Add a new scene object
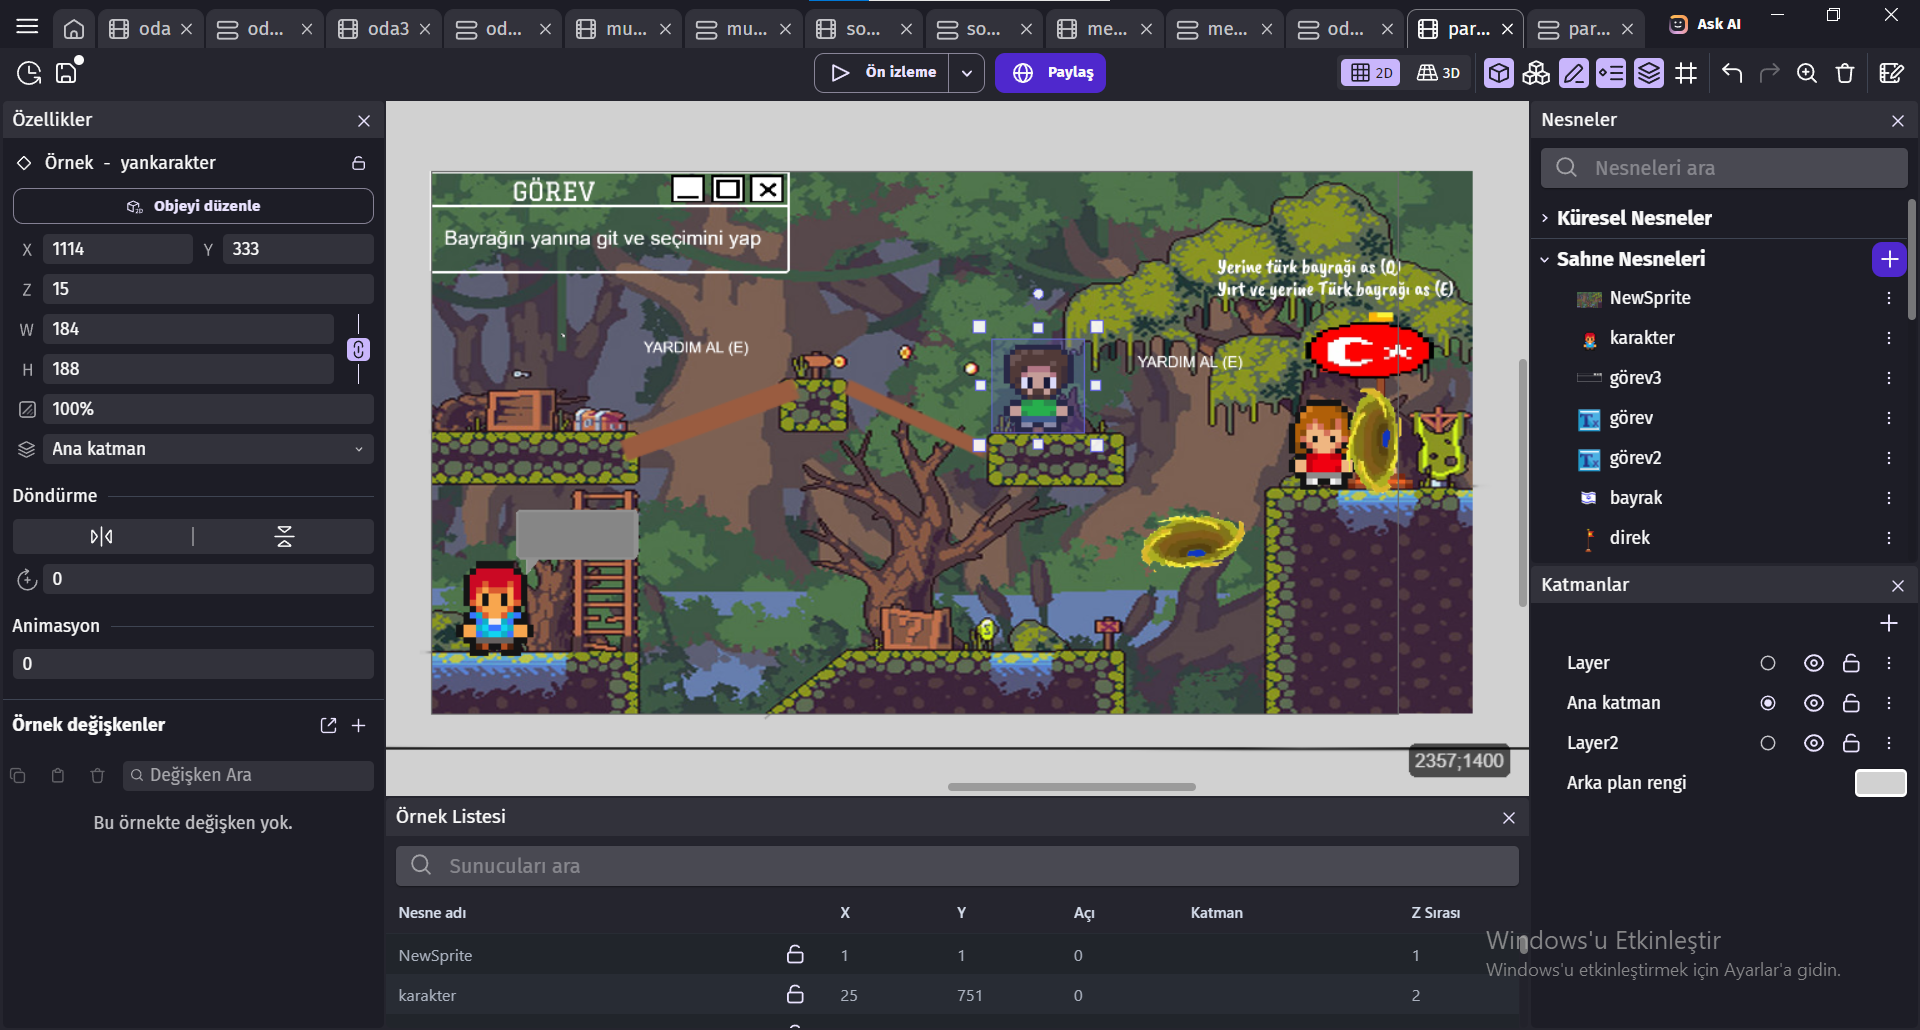The image size is (1920, 1030). tap(1889, 260)
